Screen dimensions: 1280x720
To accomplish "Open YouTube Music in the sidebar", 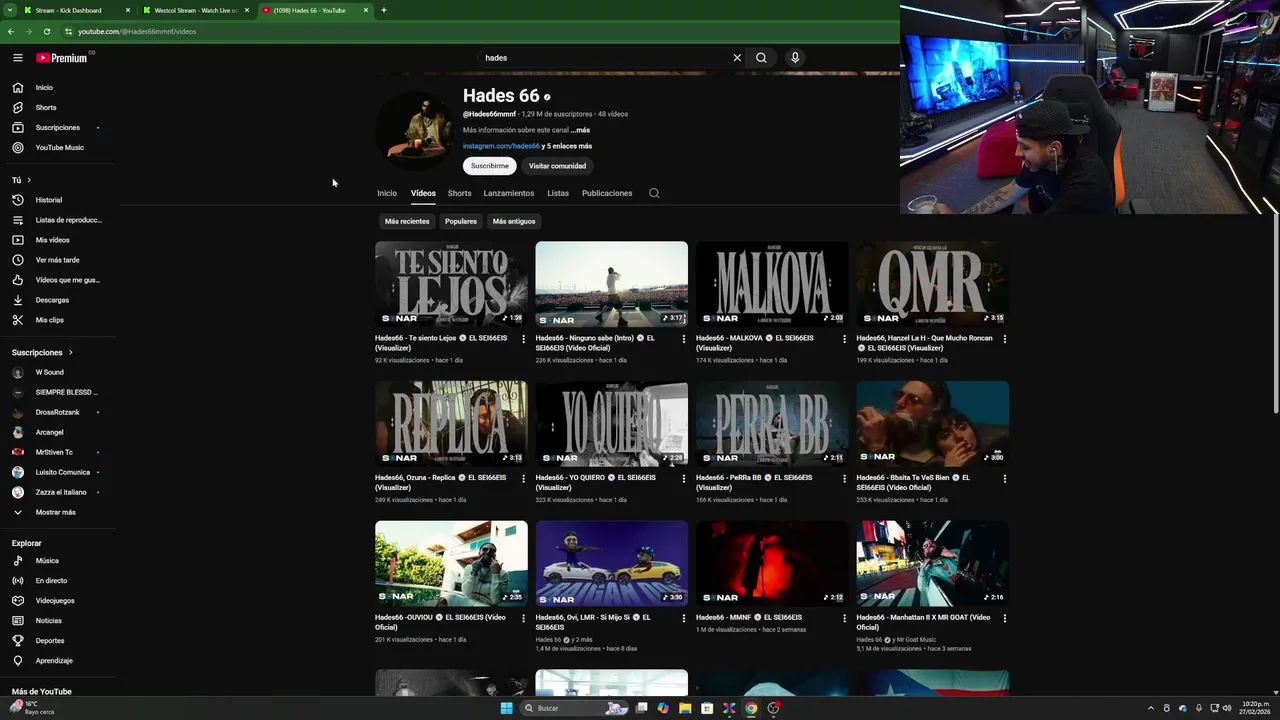I will 58,148.
